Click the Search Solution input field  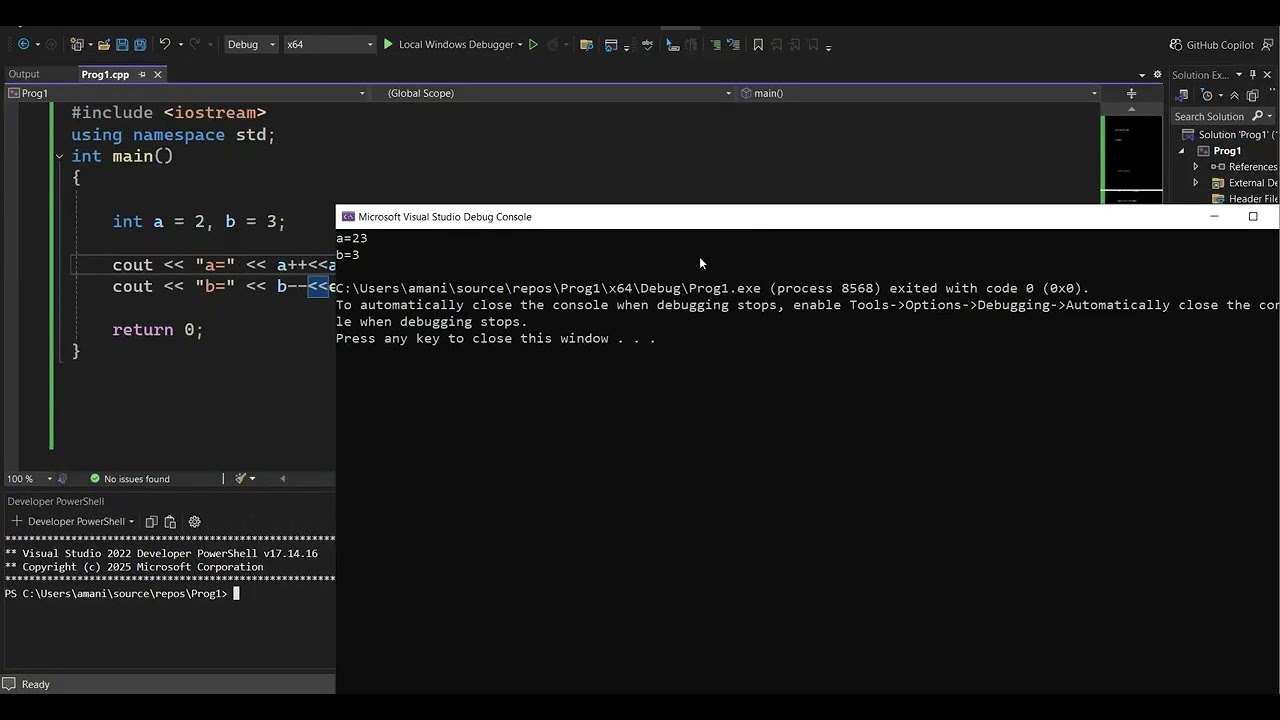click(1210, 116)
